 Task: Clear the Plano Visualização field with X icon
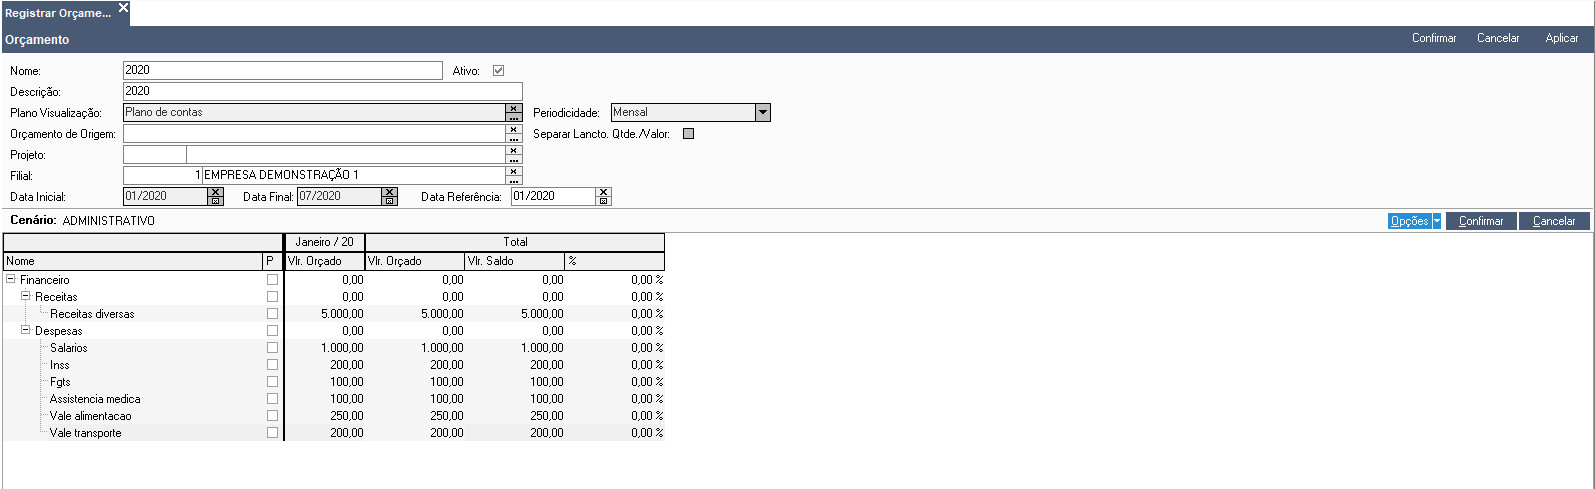(x=514, y=108)
